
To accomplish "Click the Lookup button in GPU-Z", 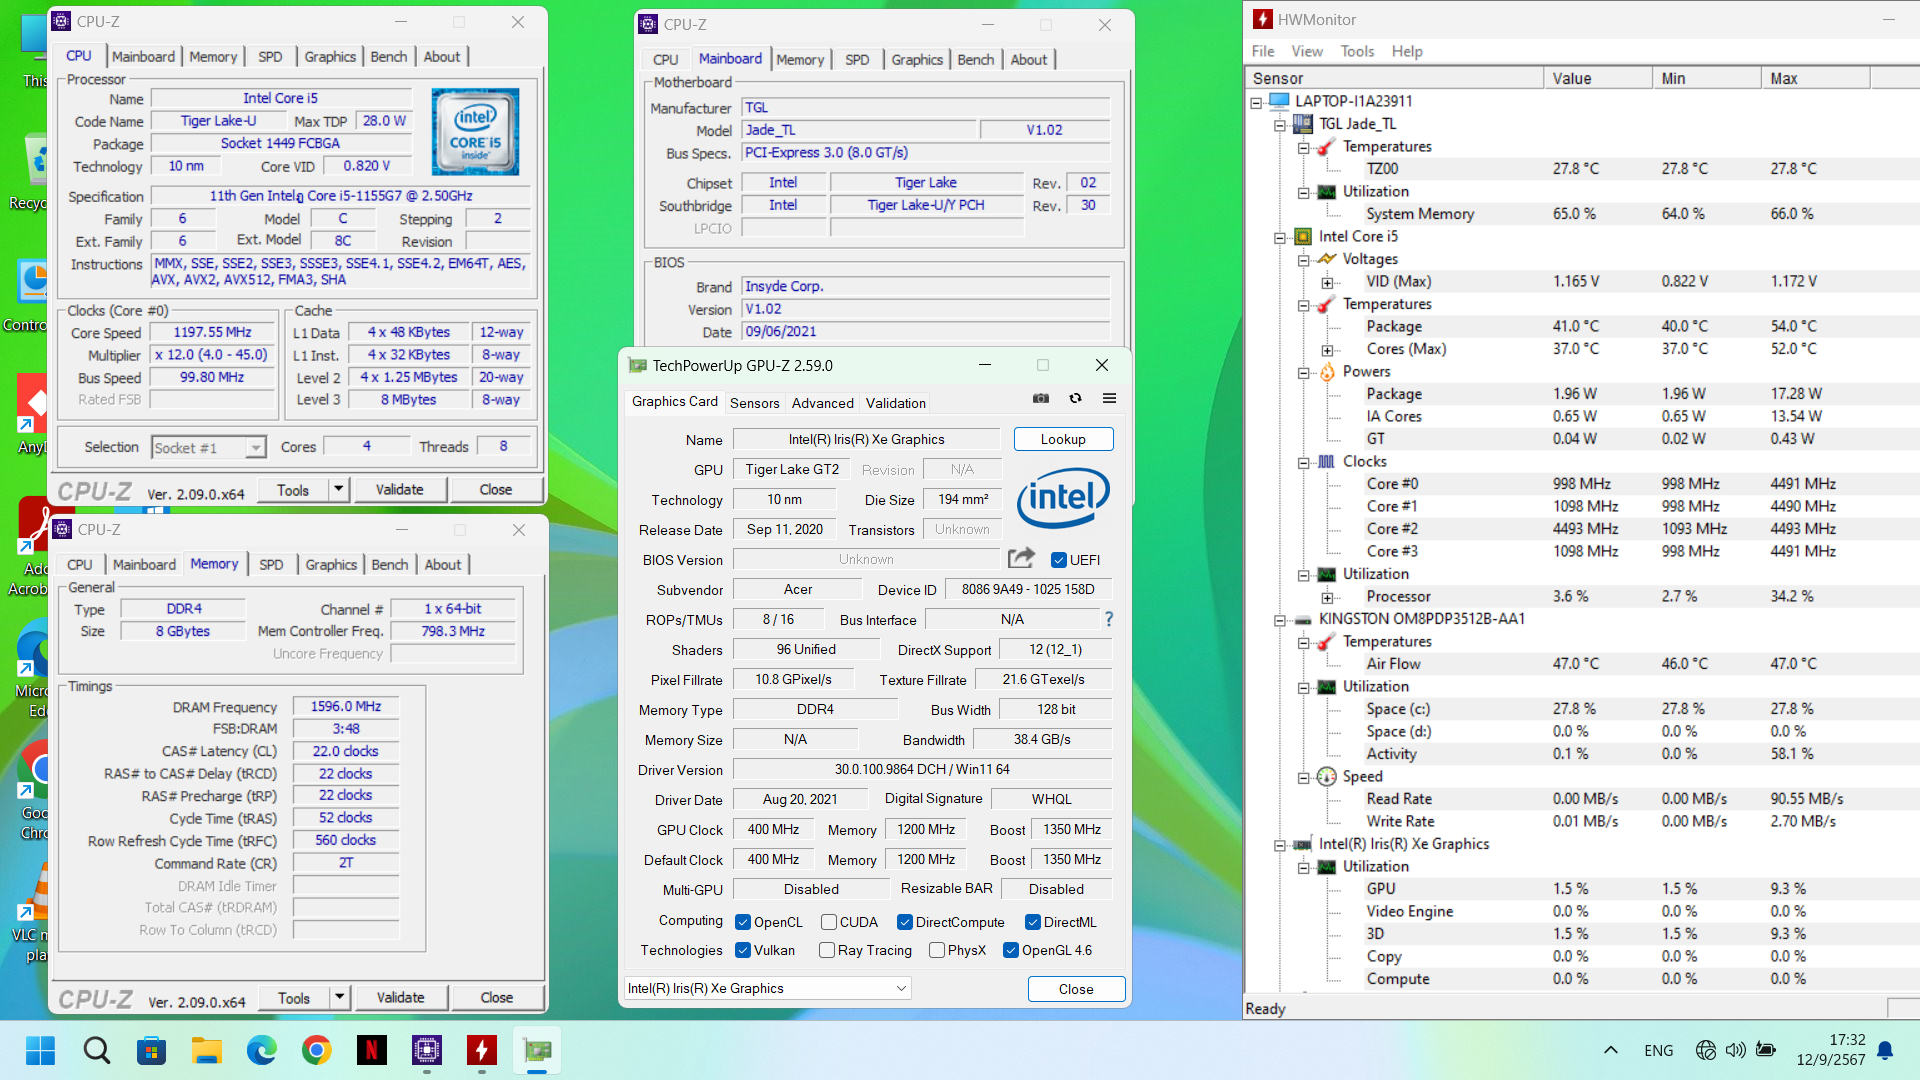I will 1063,439.
